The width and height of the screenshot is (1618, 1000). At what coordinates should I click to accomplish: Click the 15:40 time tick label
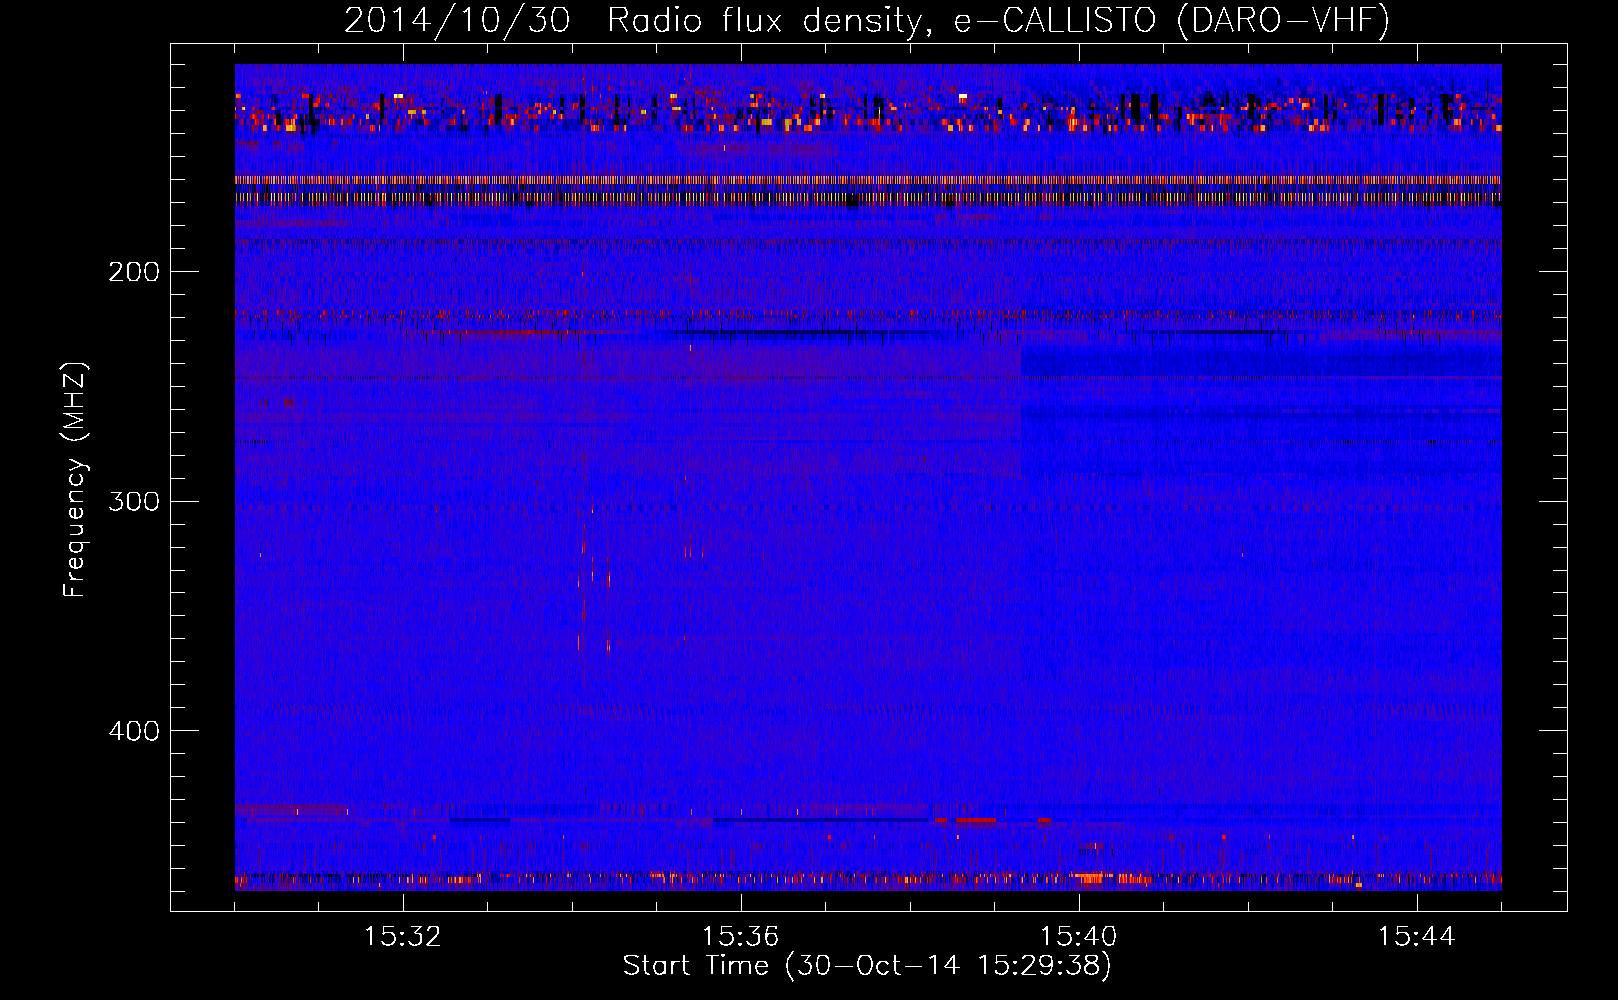[x=1079, y=937]
